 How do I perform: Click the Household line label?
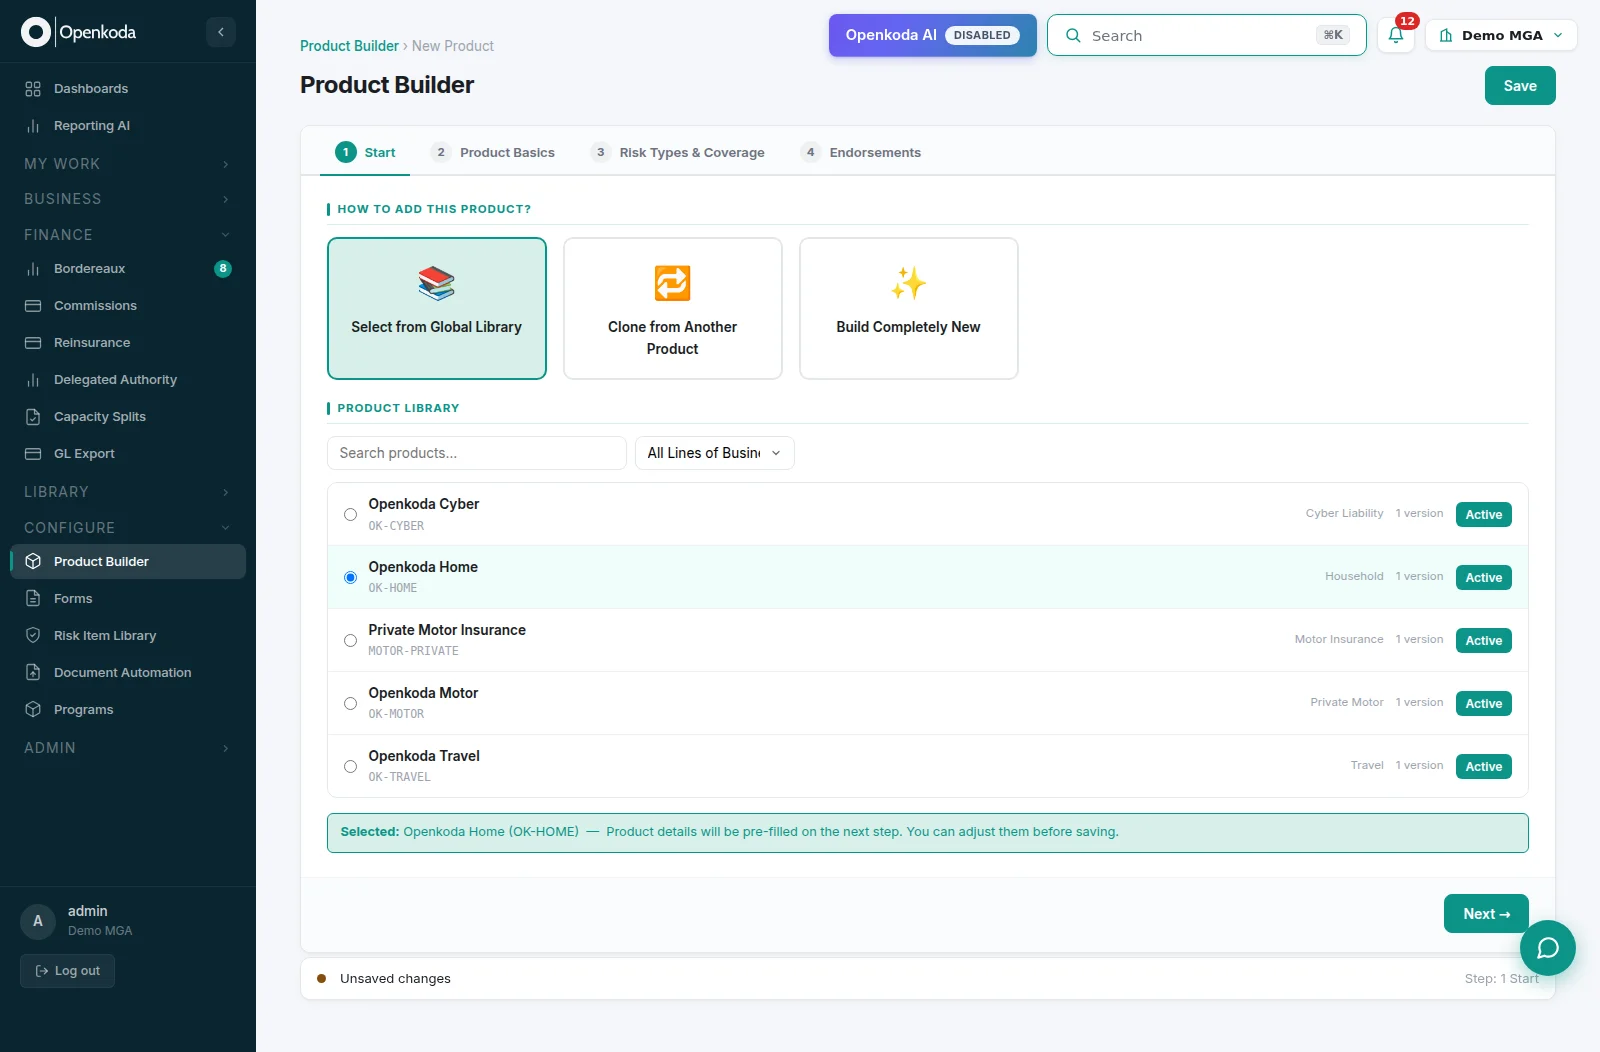coord(1354,577)
